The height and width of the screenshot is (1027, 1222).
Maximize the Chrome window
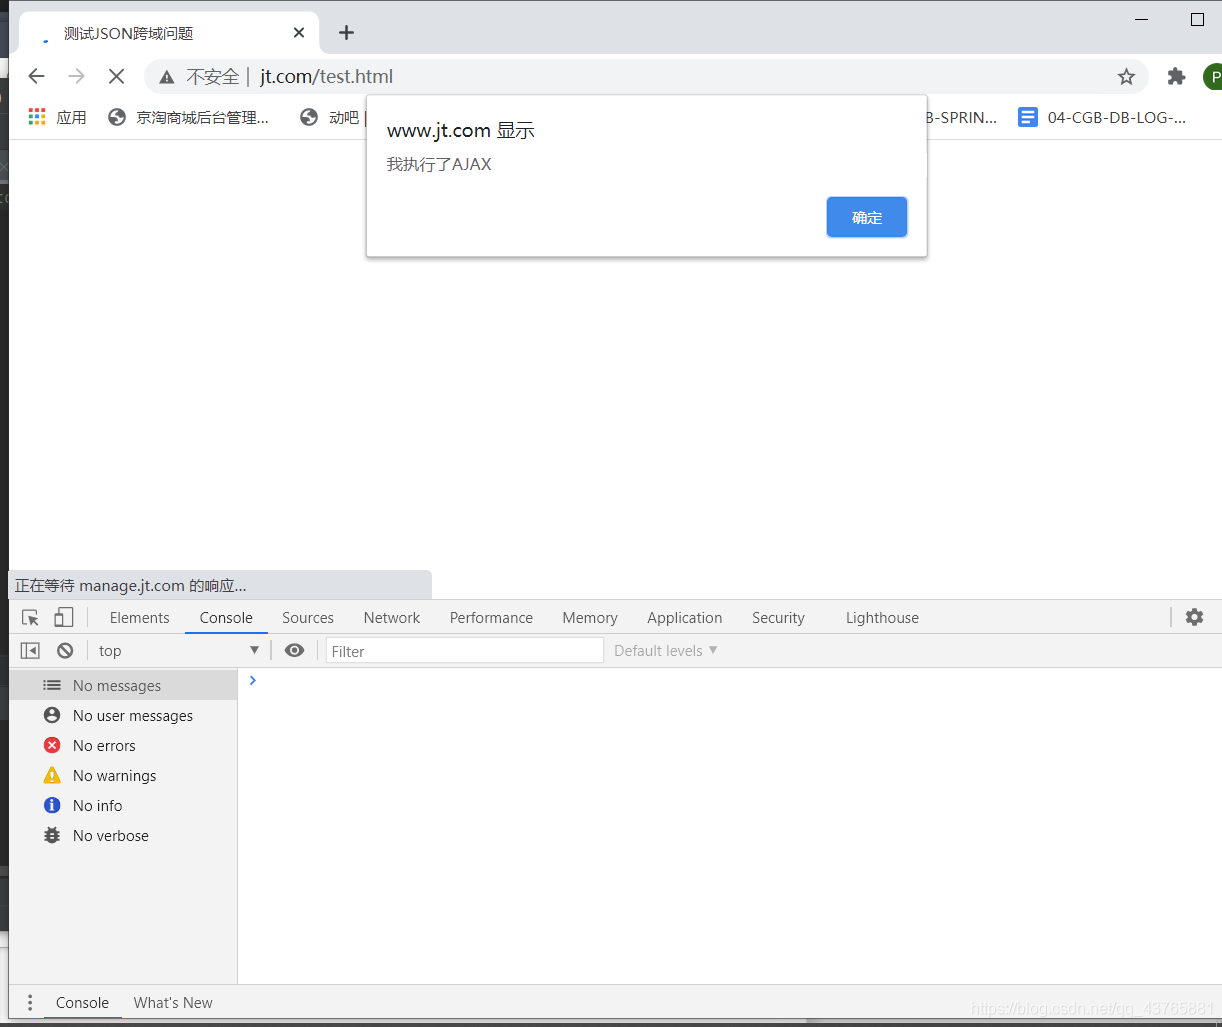(x=1197, y=19)
